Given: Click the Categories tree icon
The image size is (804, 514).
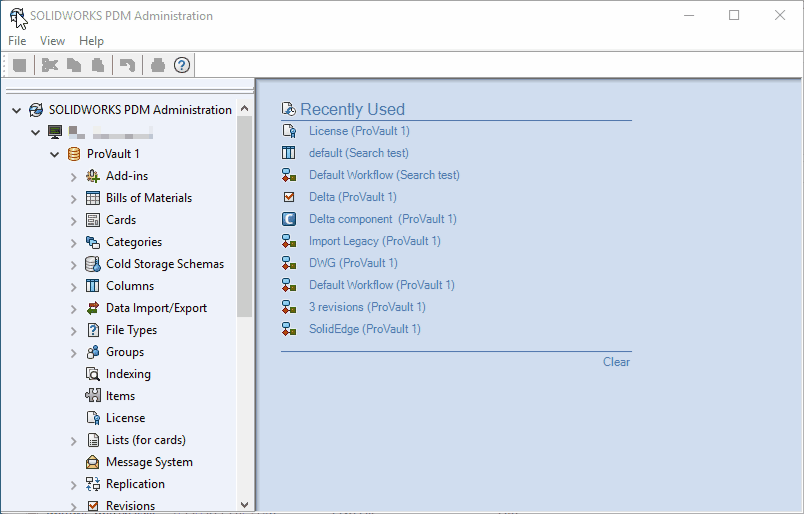Looking at the screenshot, I should (93, 242).
